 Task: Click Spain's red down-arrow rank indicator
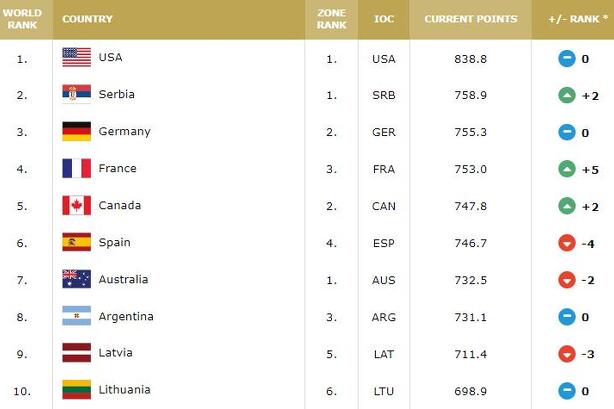tap(566, 243)
